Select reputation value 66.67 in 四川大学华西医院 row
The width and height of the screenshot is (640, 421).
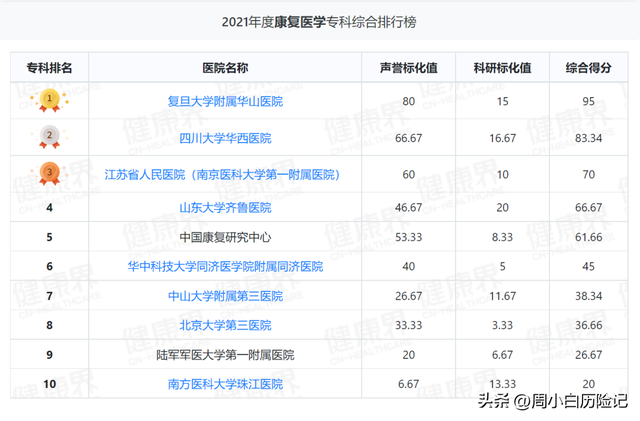click(x=408, y=138)
